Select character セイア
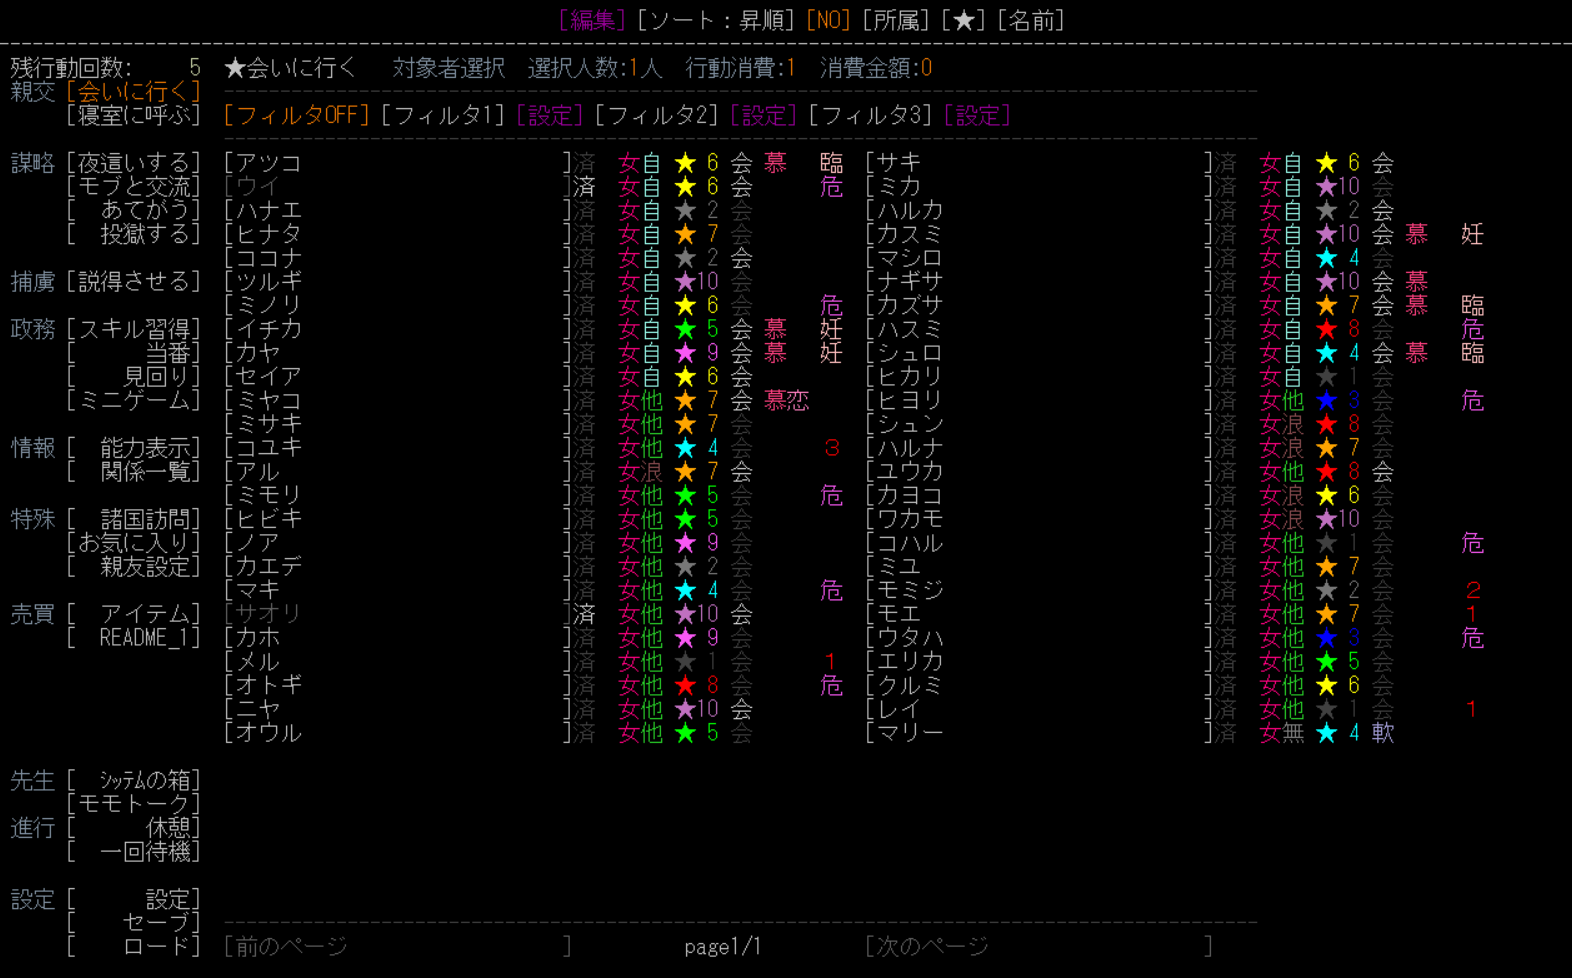 (398, 377)
